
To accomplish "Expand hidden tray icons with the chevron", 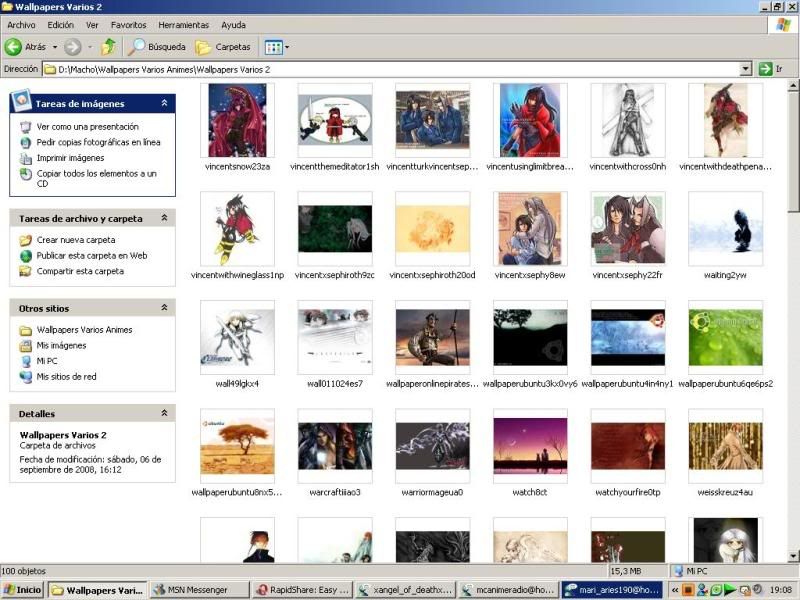I will pyautogui.click(x=674, y=590).
